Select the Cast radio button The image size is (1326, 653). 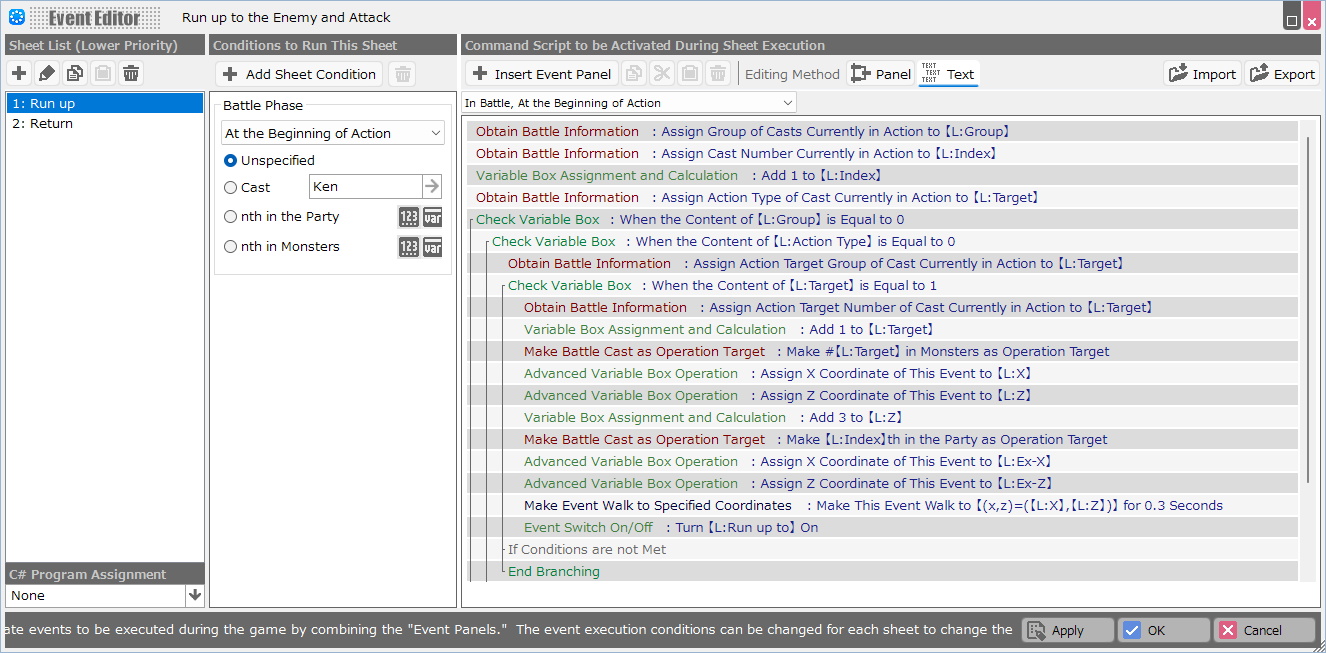click(x=231, y=187)
